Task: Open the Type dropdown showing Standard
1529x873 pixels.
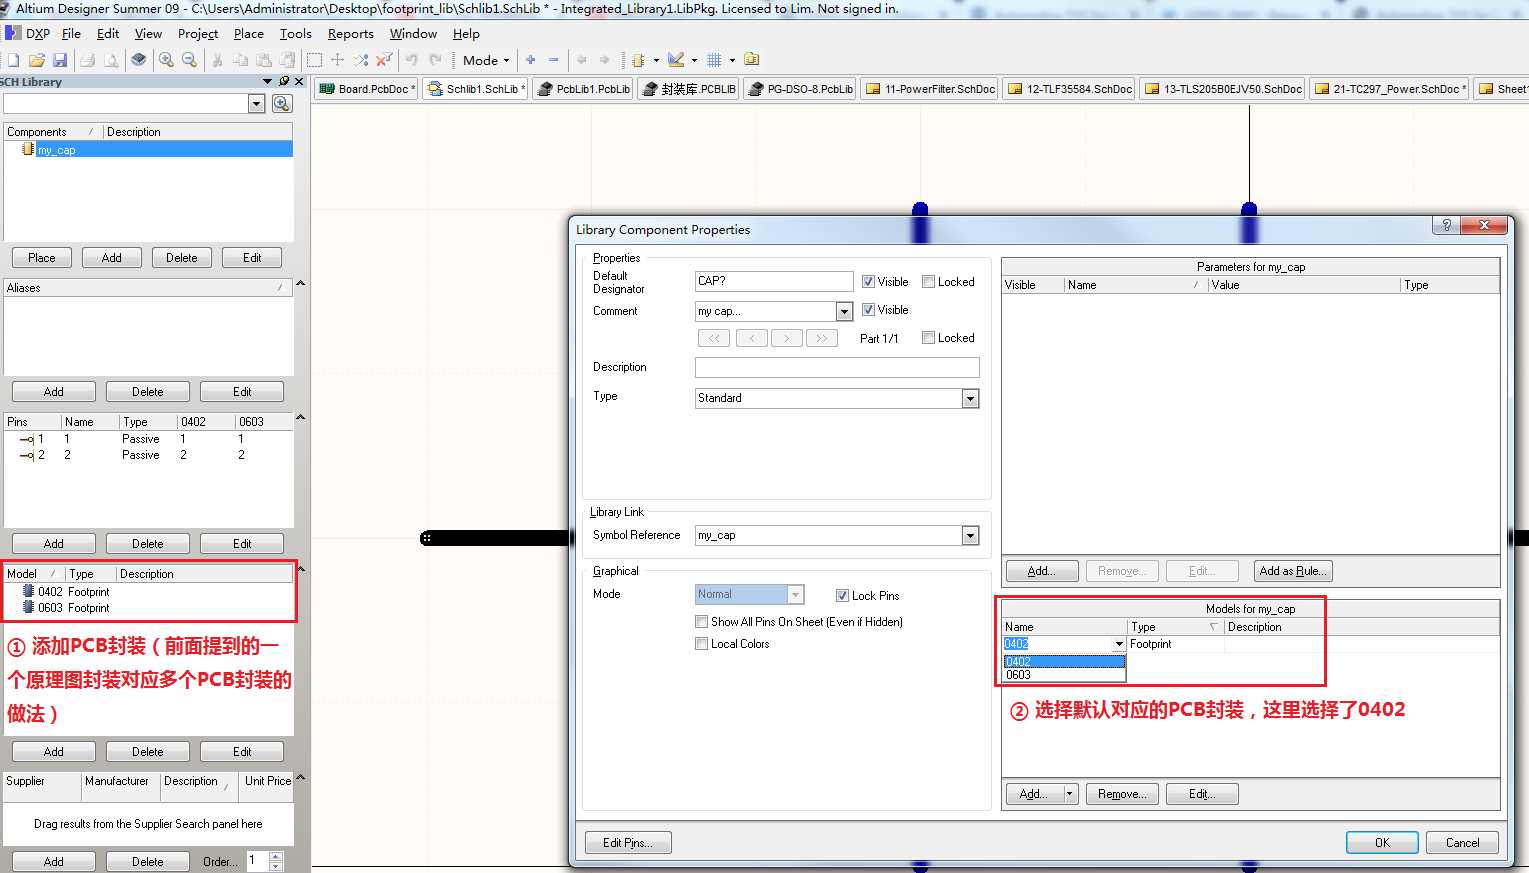Action: click(x=970, y=399)
